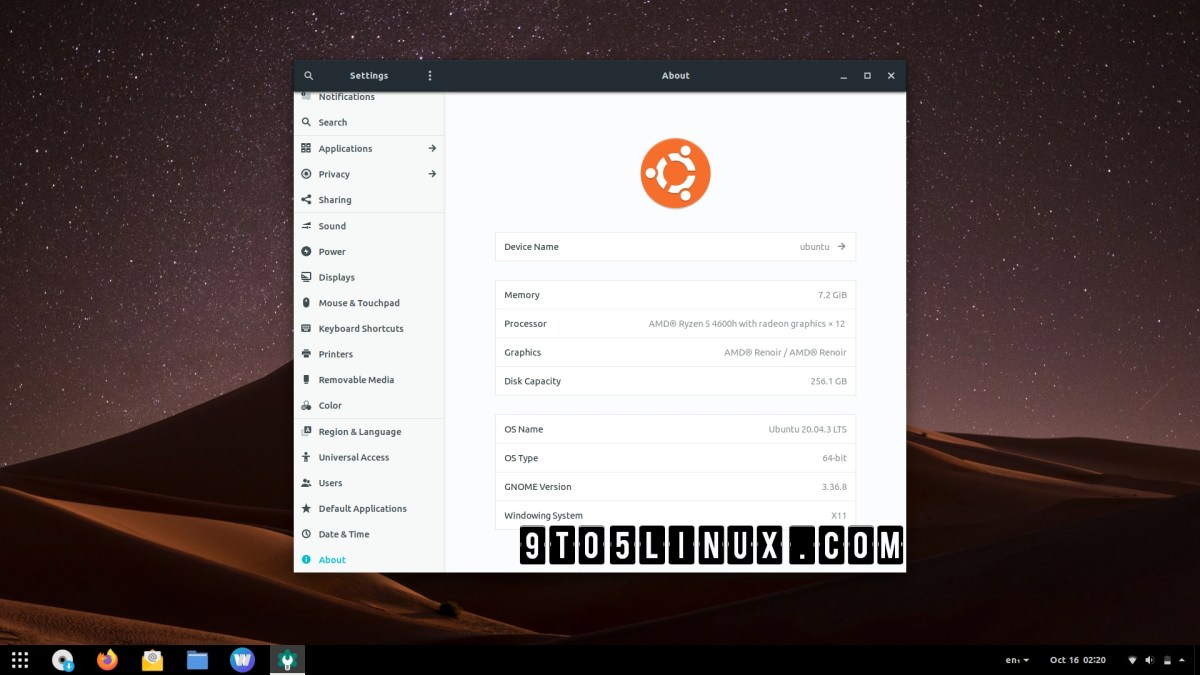Maximize the Settings window
Viewport: 1200px width, 675px height.
(867, 76)
